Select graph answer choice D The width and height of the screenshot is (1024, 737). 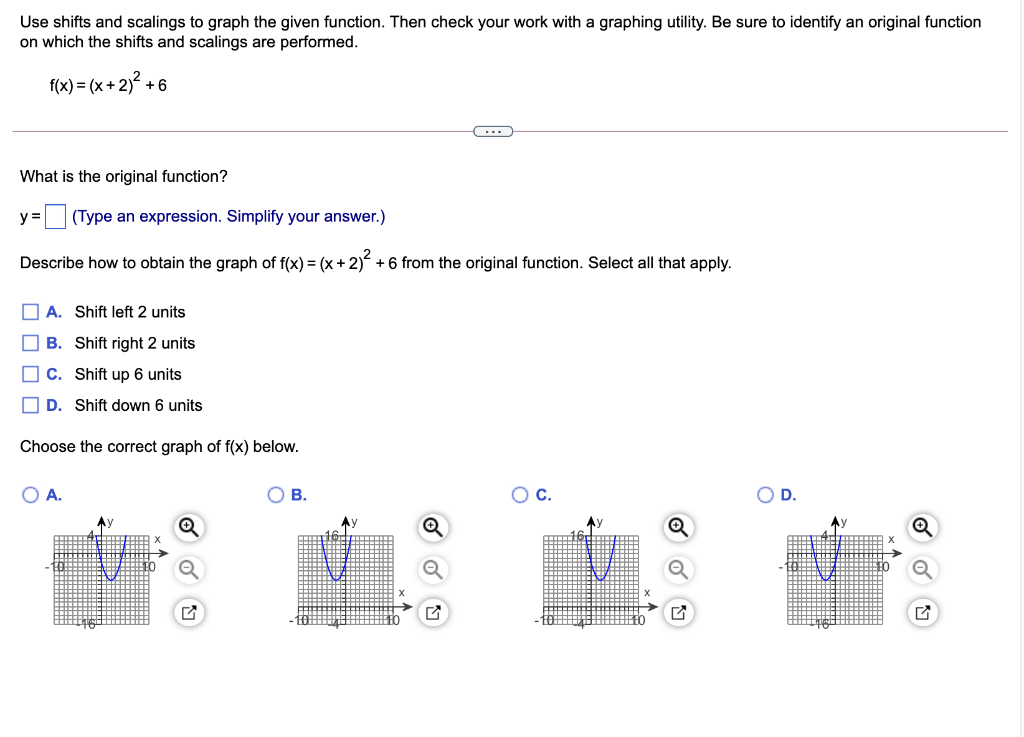[x=765, y=495]
